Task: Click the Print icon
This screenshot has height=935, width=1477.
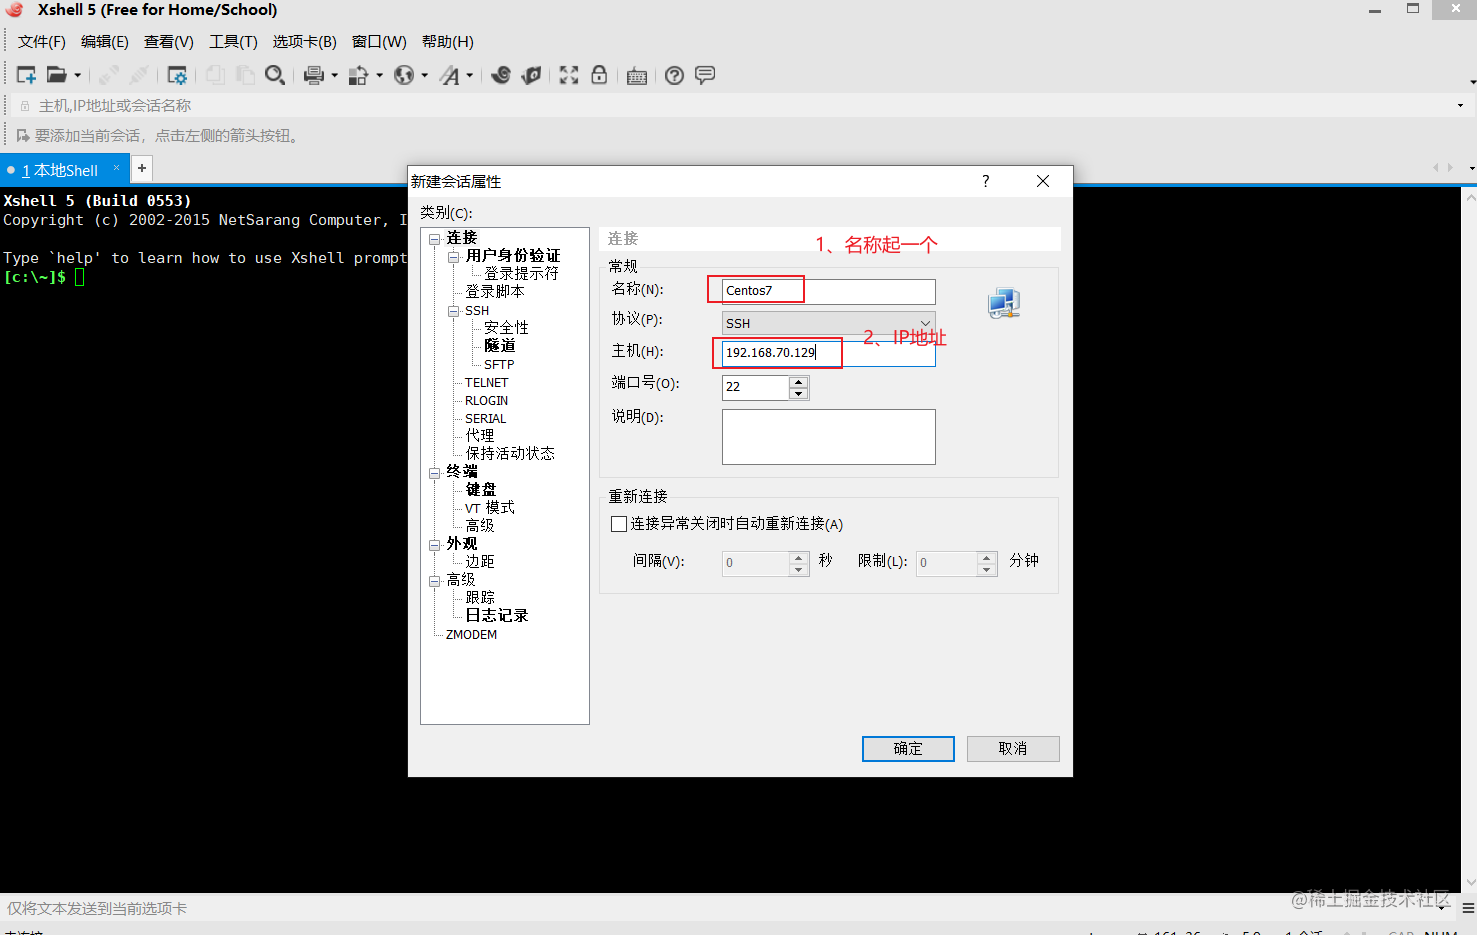Action: [314, 75]
